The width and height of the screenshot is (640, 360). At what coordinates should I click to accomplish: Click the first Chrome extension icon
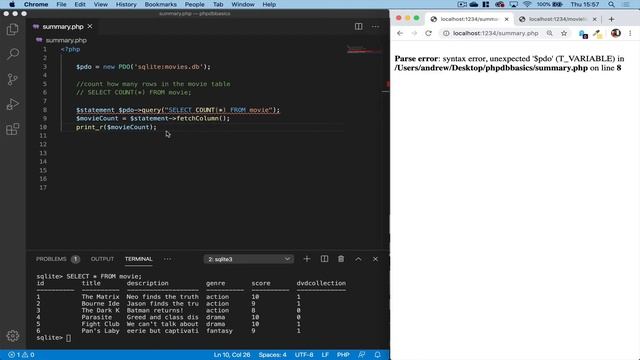click(583, 33)
